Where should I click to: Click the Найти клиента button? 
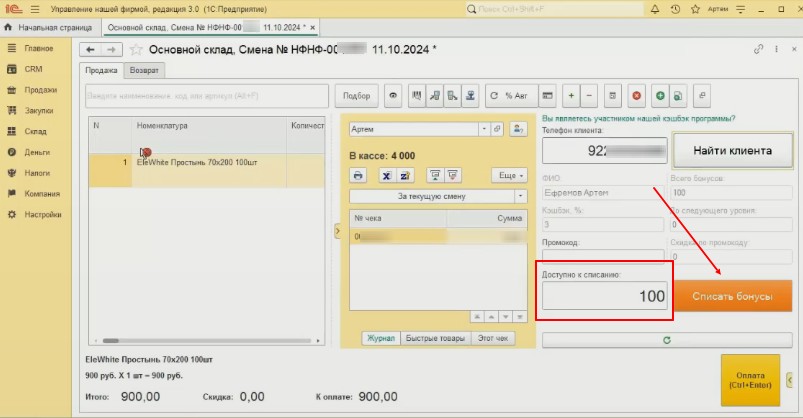[732, 151]
